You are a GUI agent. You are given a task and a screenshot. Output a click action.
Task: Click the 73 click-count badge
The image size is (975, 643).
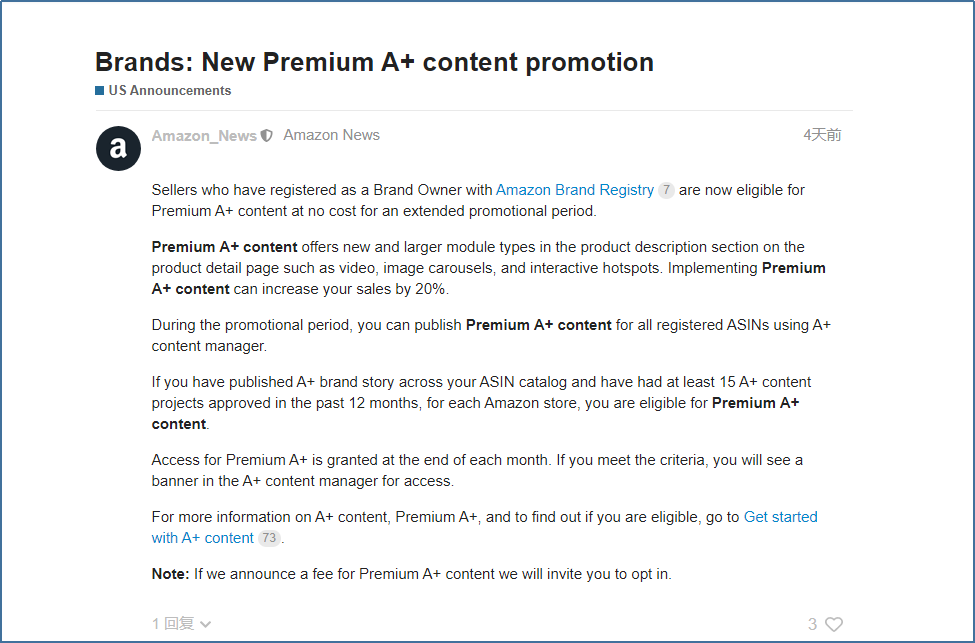(x=269, y=538)
